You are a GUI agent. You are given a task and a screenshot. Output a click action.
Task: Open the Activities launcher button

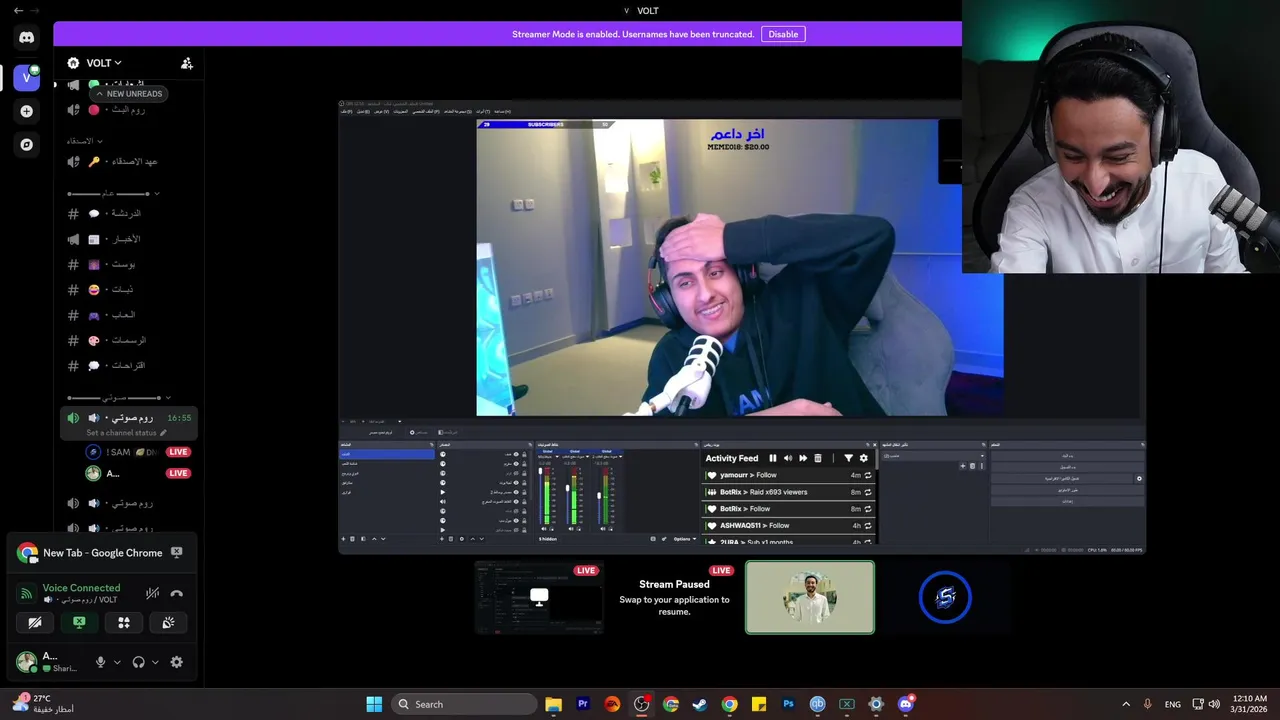pos(124,622)
